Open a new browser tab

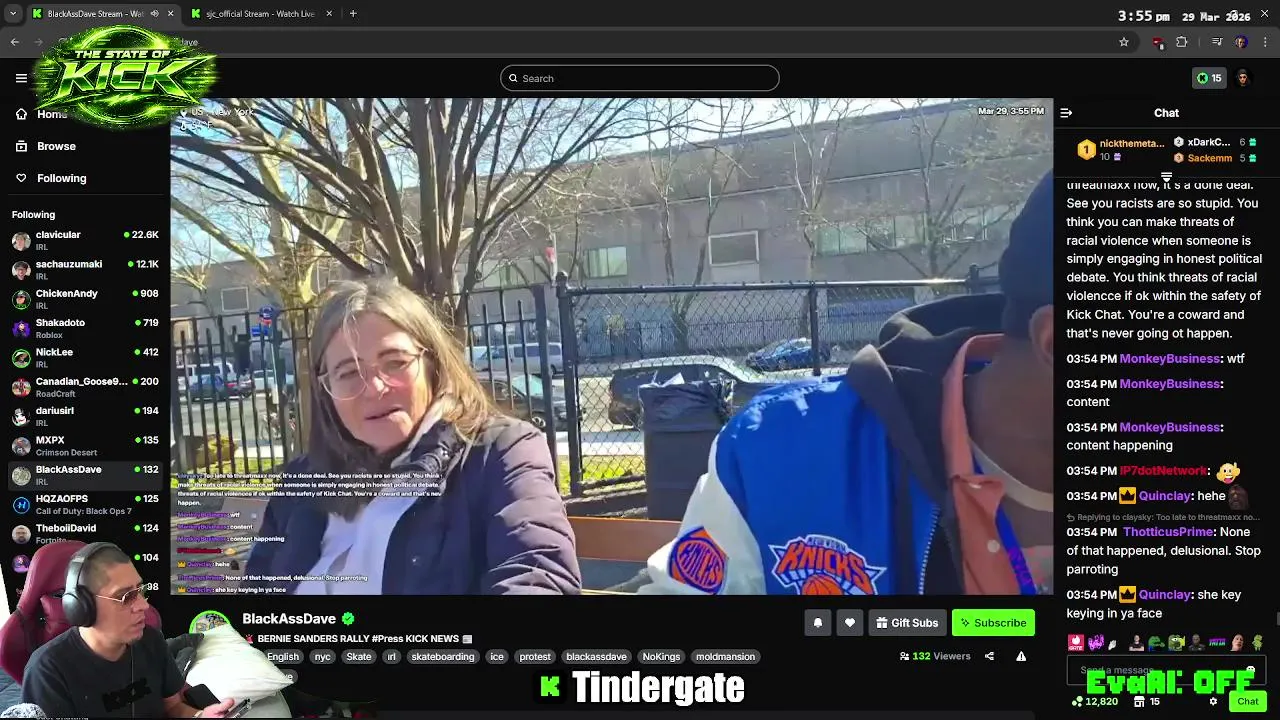point(353,14)
